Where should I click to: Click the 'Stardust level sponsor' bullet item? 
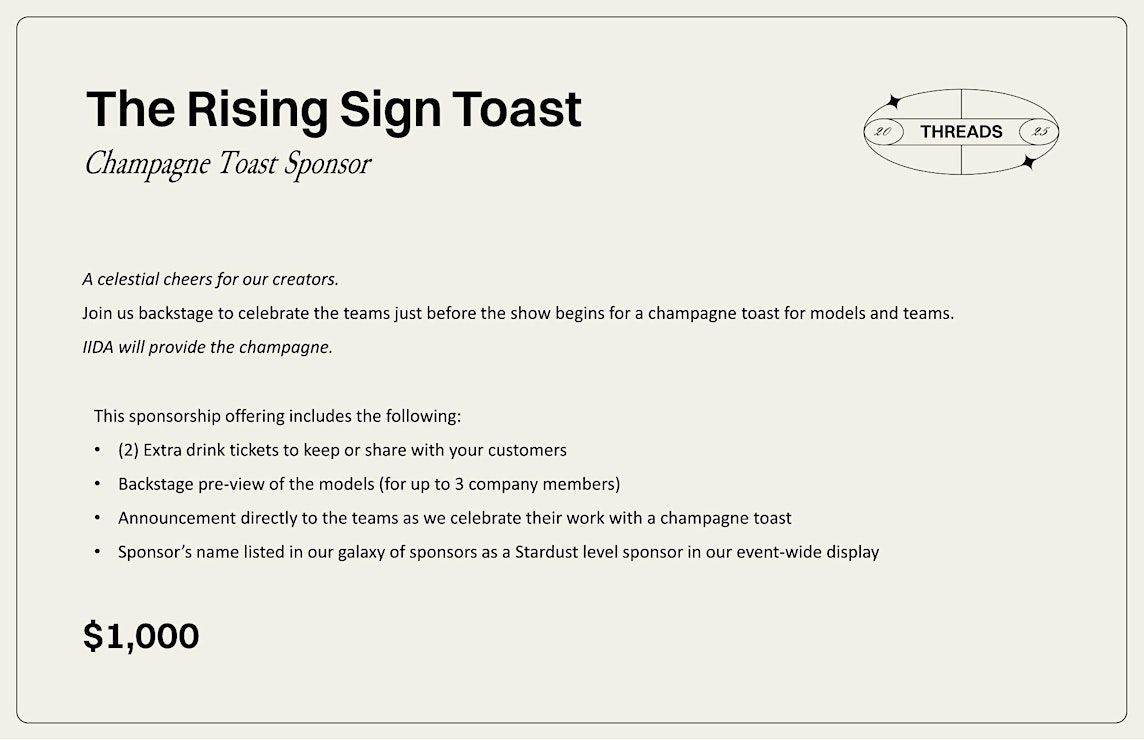(x=498, y=552)
